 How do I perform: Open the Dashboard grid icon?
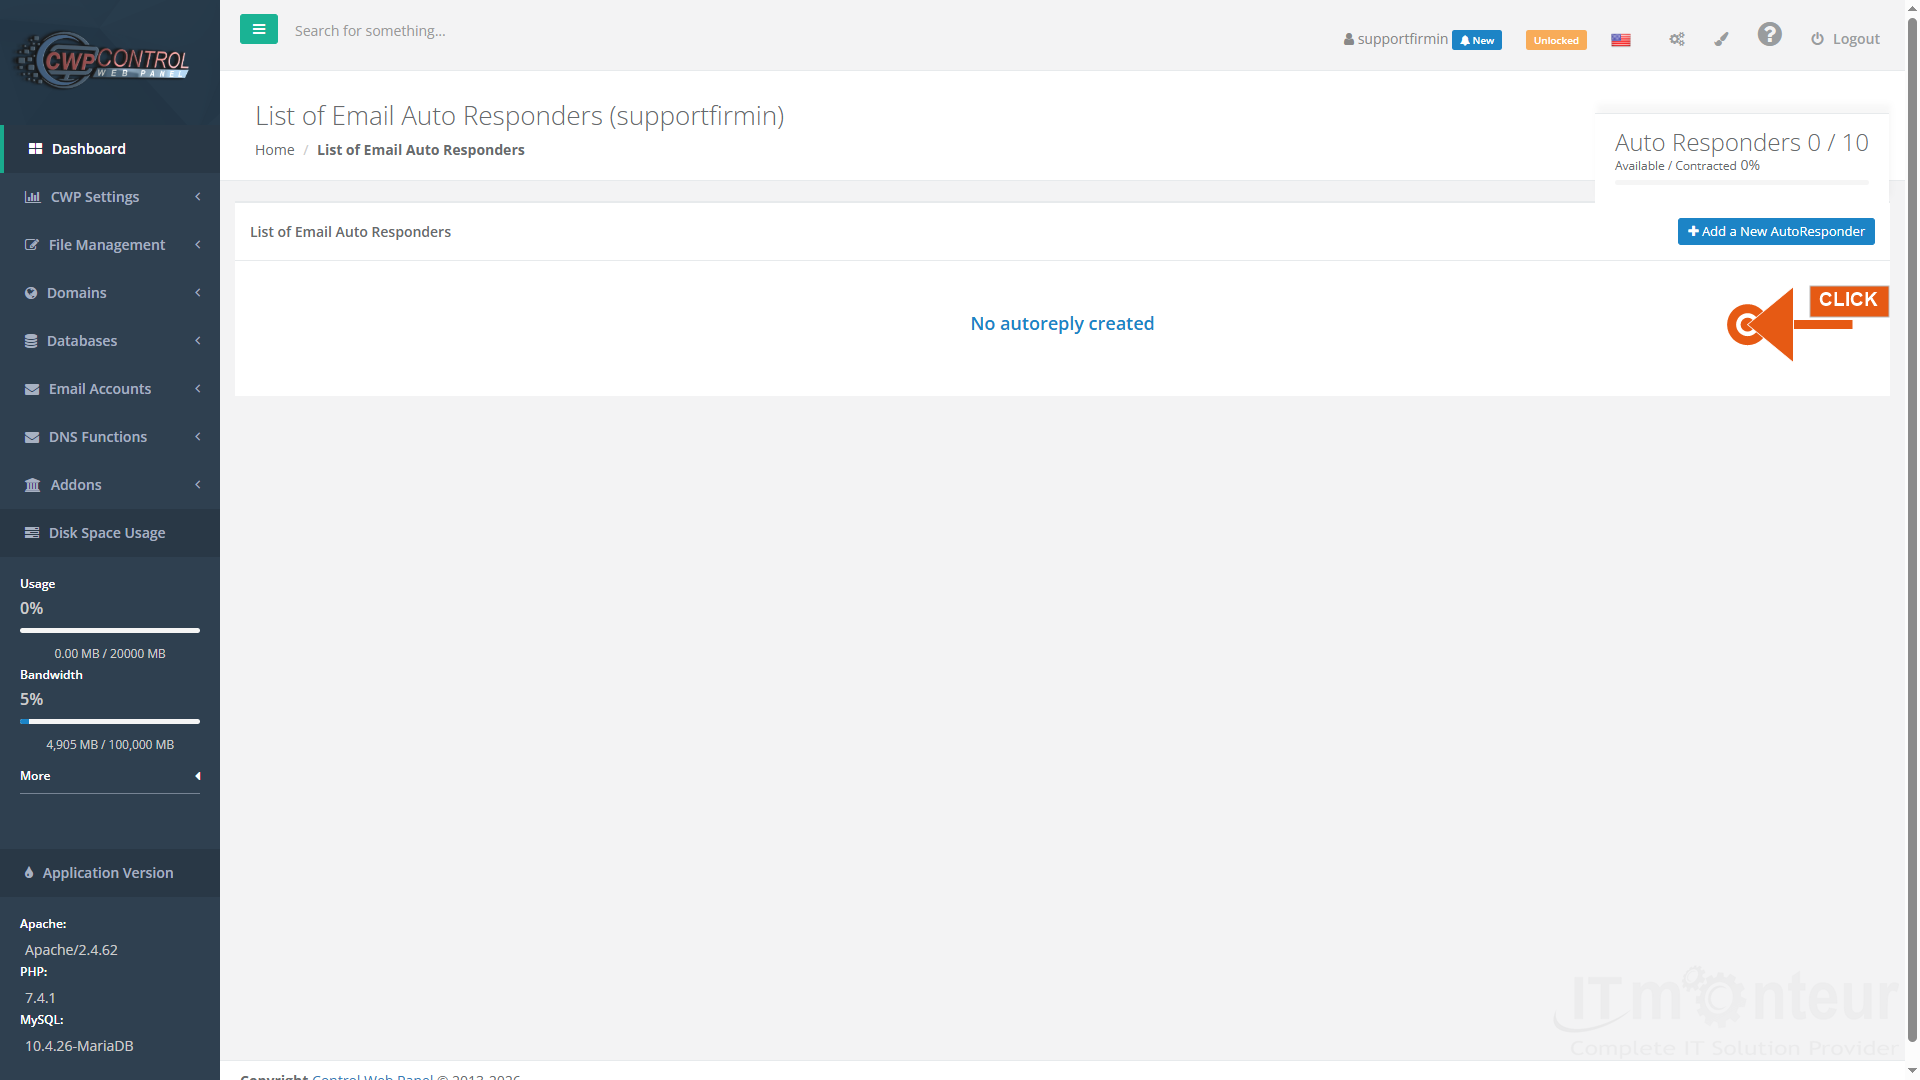click(x=35, y=149)
